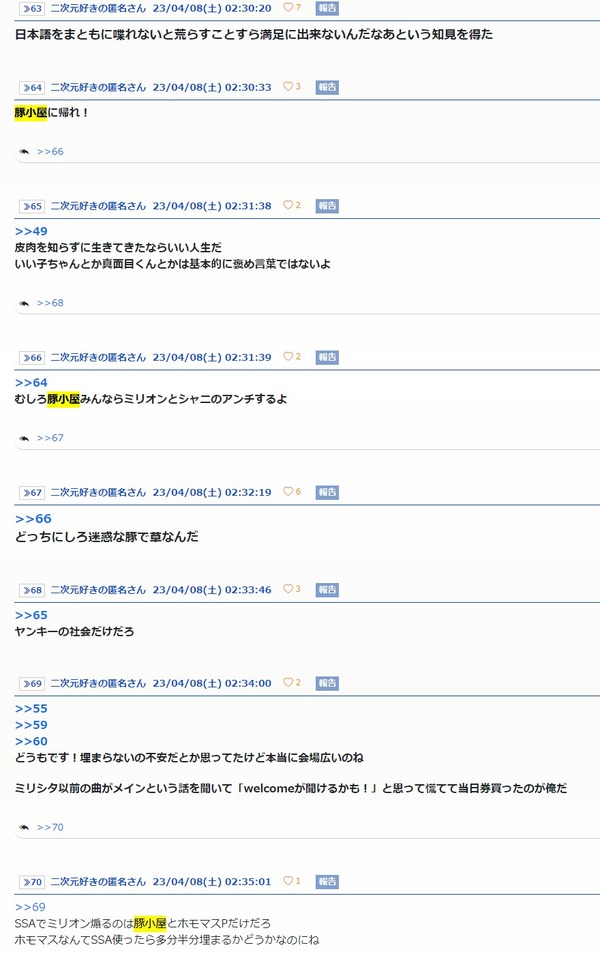
Task: Click the highlighted 豚小屋 in post 70
Action: (150, 924)
